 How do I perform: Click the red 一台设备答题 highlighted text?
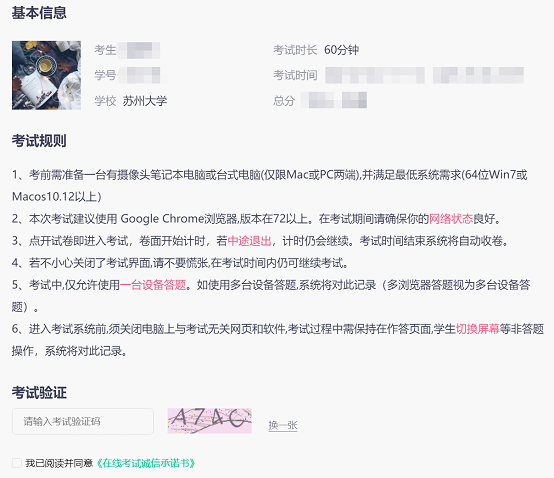point(153,285)
